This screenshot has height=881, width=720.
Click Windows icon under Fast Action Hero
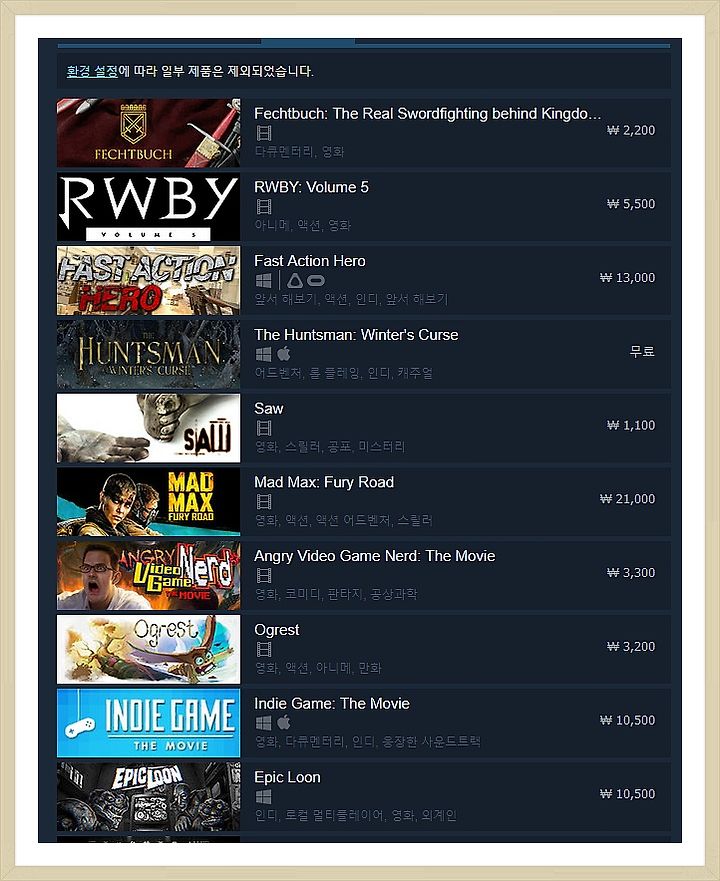point(264,280)
